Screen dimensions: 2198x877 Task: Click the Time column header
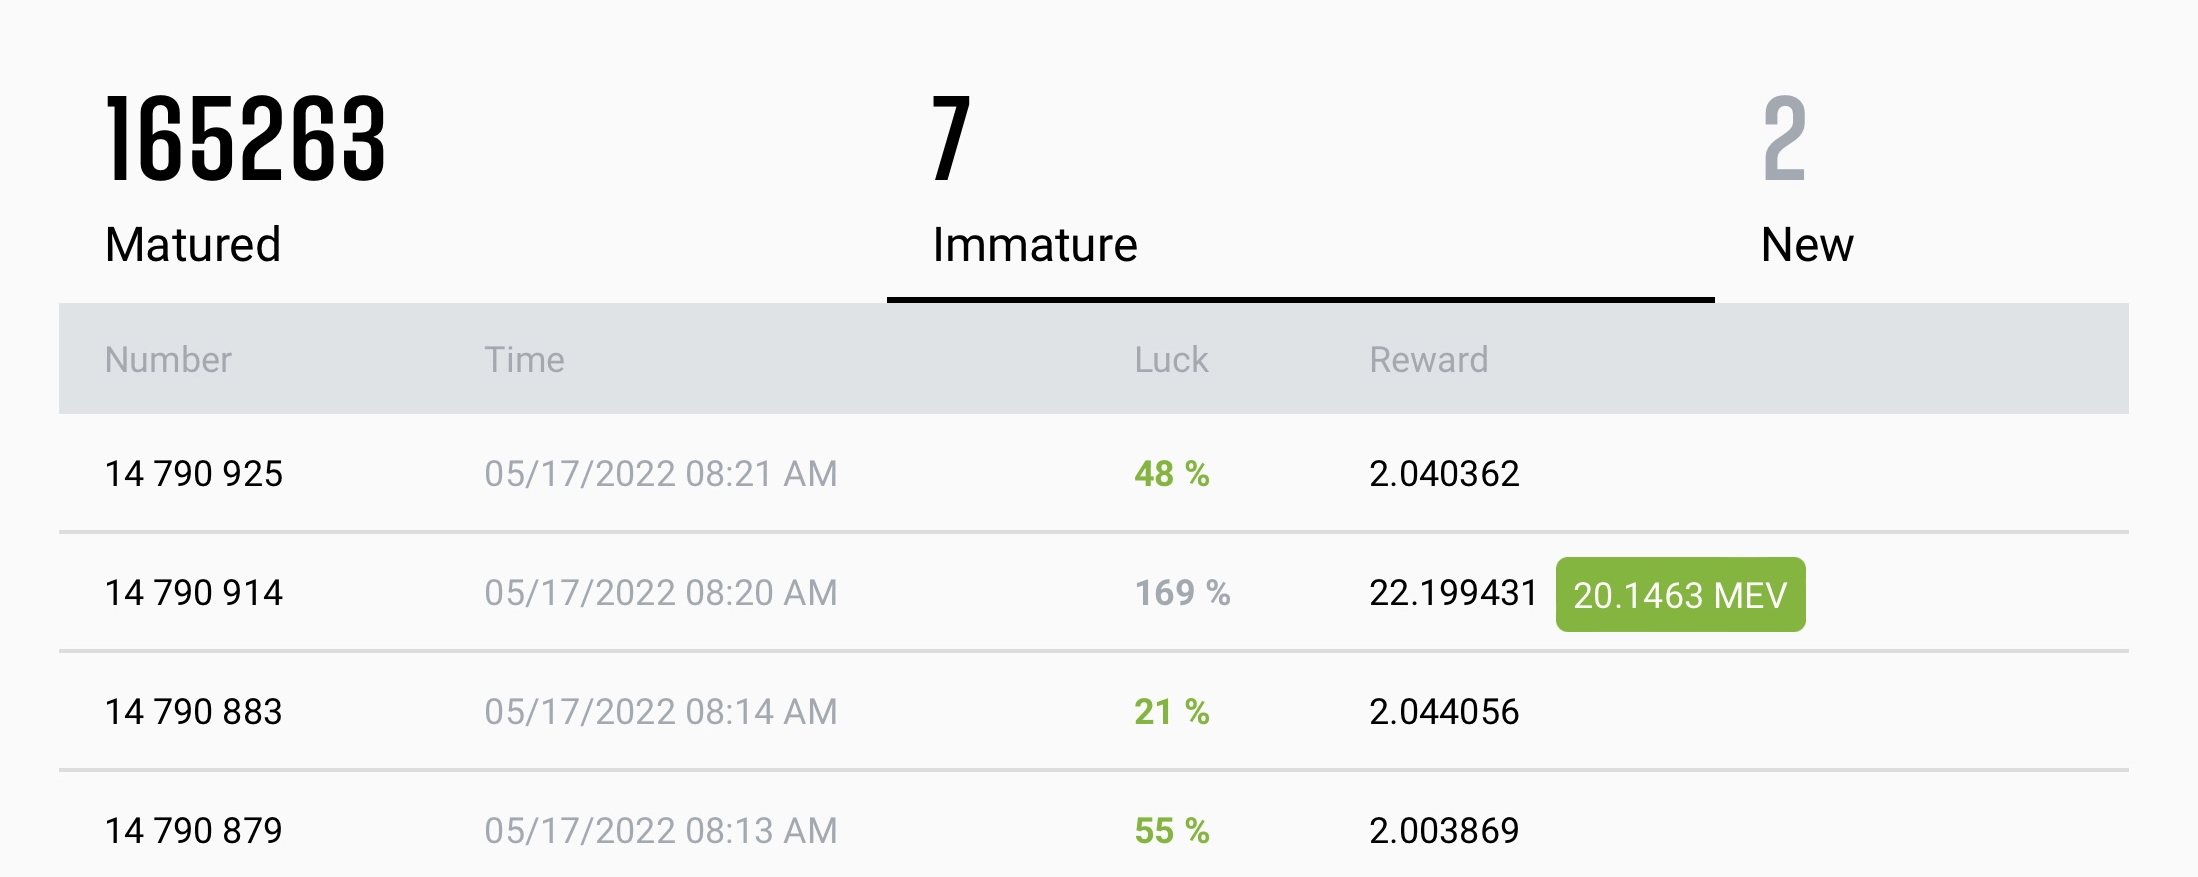pyautogui.click(x=524, y=360)
